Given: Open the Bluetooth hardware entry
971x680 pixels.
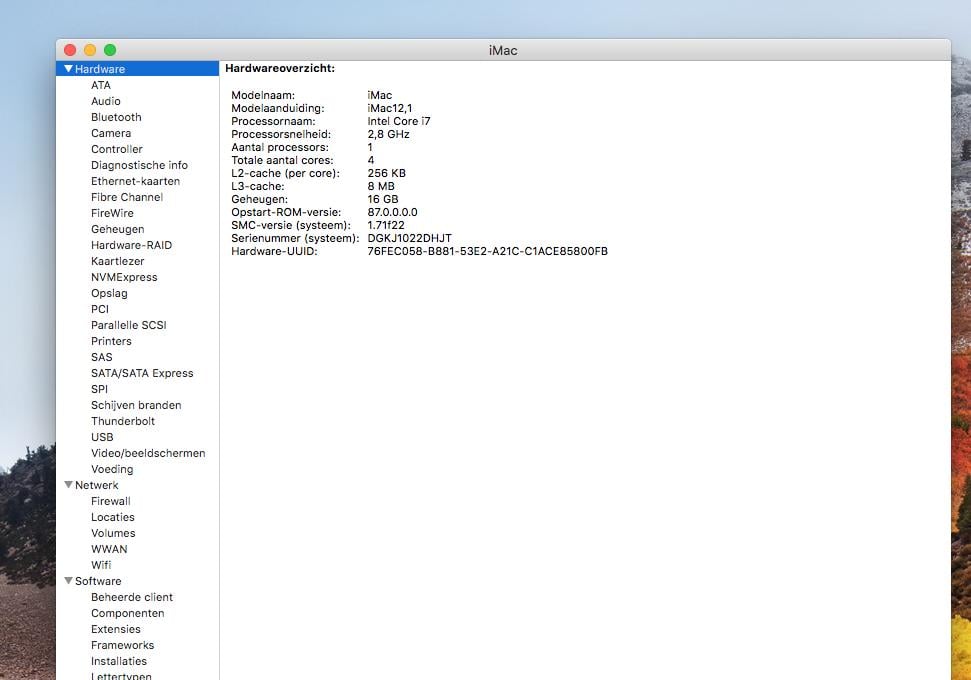Looking at the screenshot, I should [x=116, y=117].
